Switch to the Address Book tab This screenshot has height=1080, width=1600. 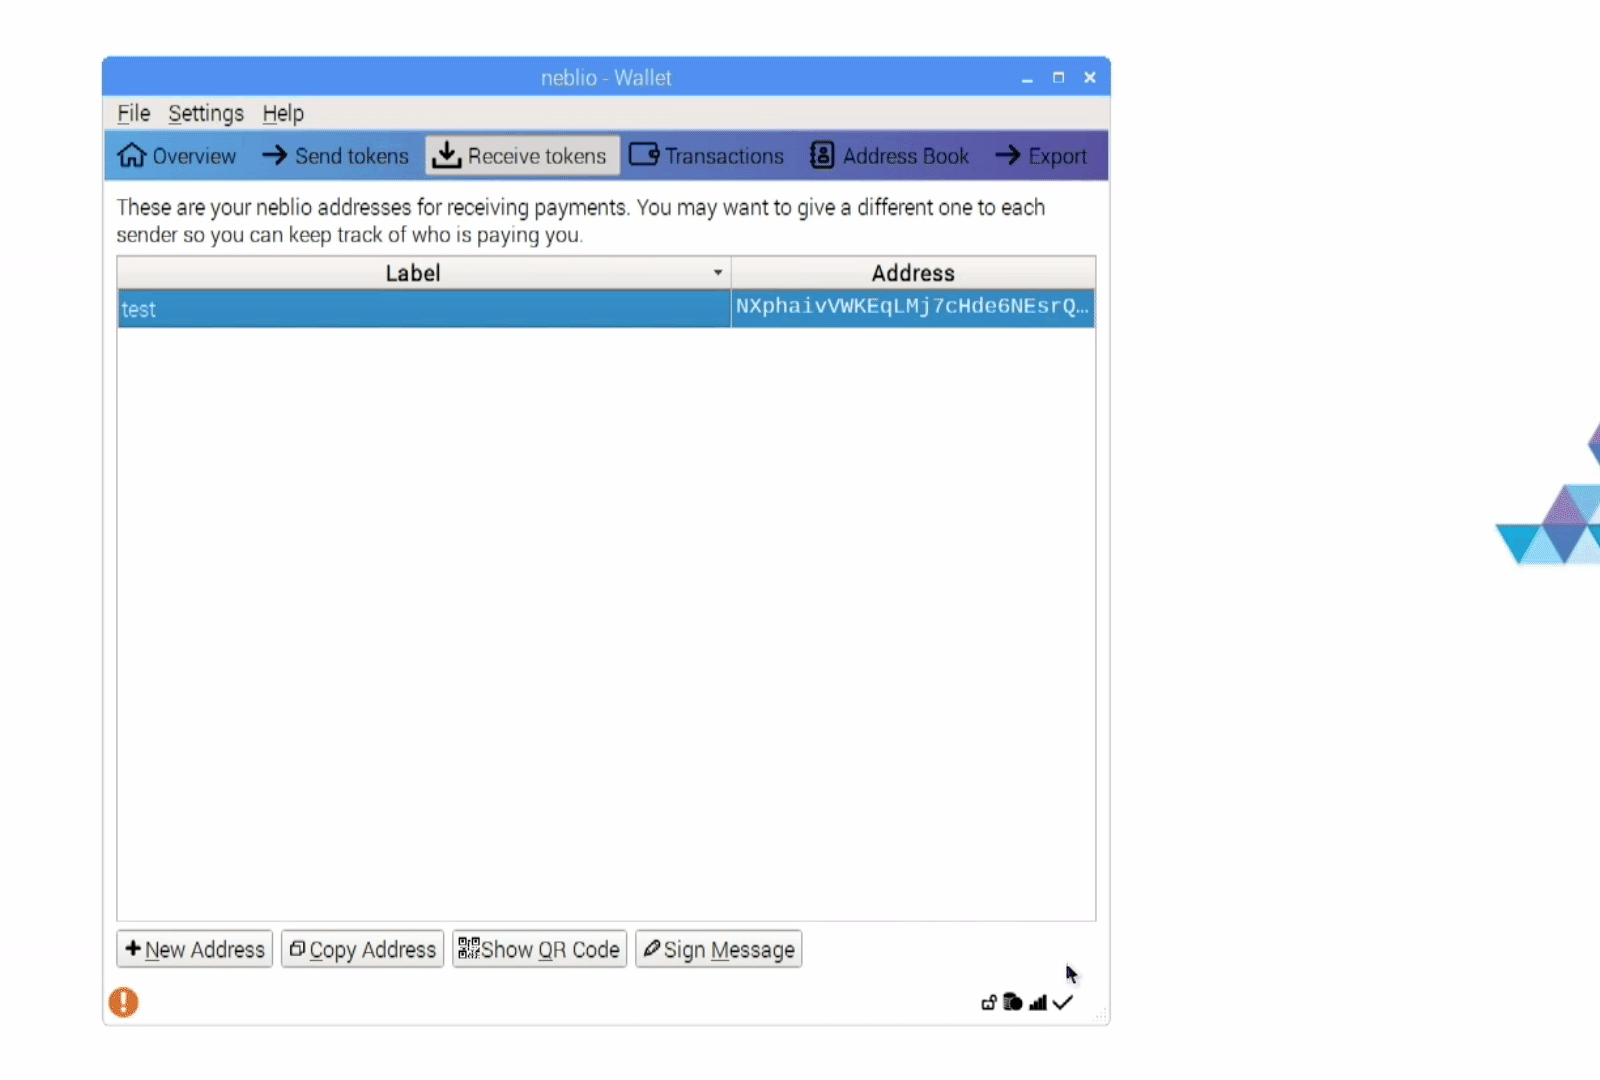(890, 156)
